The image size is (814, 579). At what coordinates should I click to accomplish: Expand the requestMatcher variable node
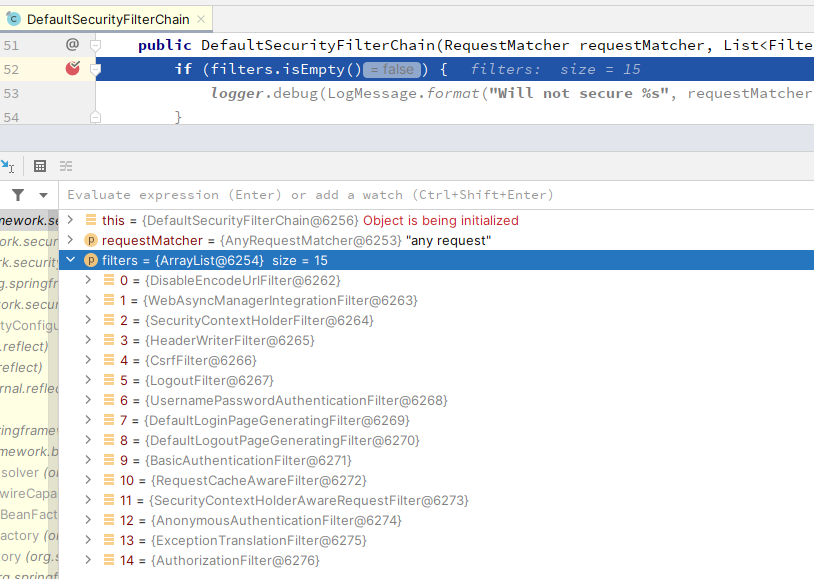click(71, 240)
